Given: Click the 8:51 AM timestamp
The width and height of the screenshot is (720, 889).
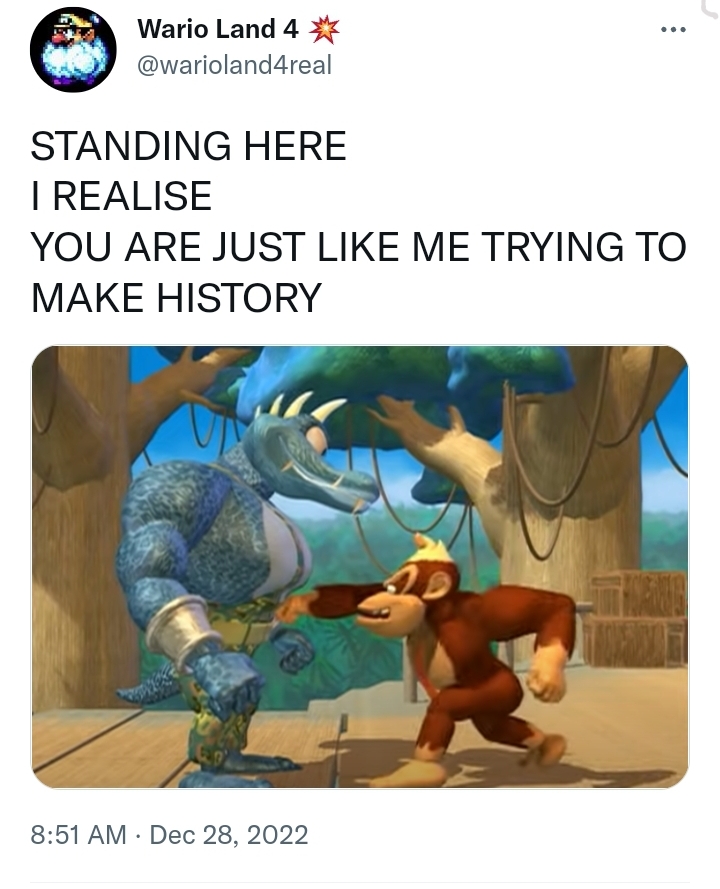Looking at the screenshot, I should (x=79, y=835).
